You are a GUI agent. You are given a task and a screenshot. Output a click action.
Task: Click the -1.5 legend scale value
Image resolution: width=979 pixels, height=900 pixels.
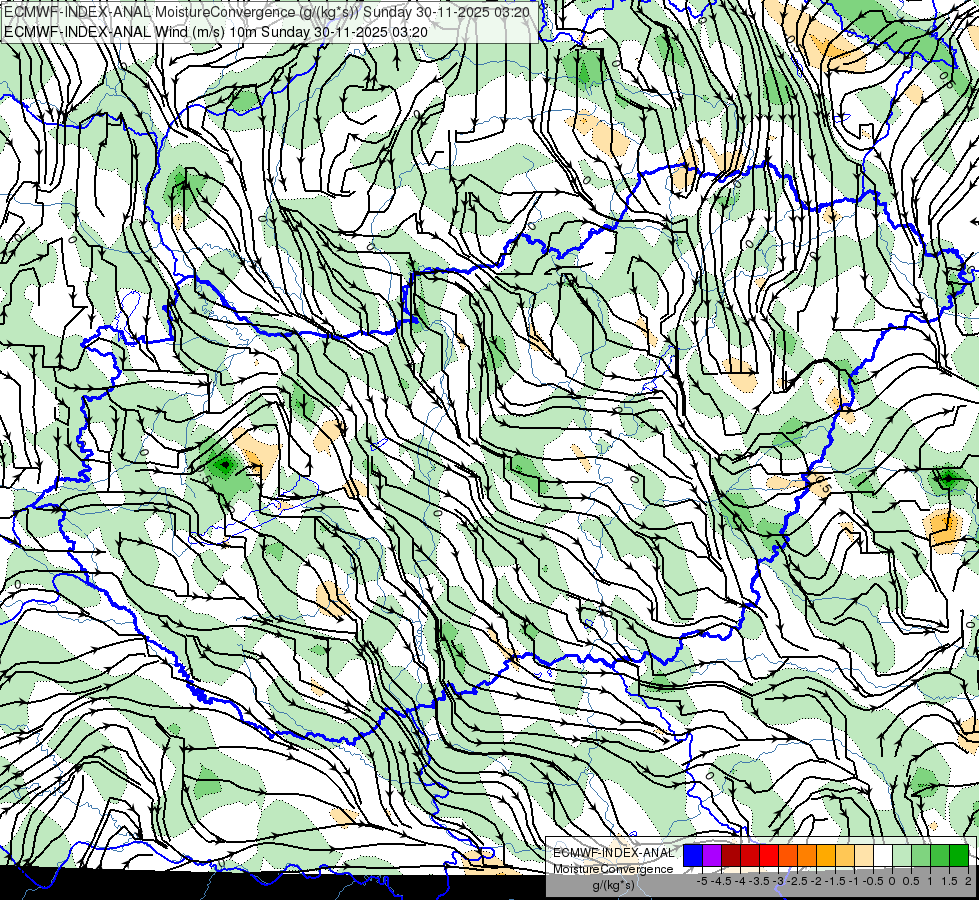[x=837, y=881]
